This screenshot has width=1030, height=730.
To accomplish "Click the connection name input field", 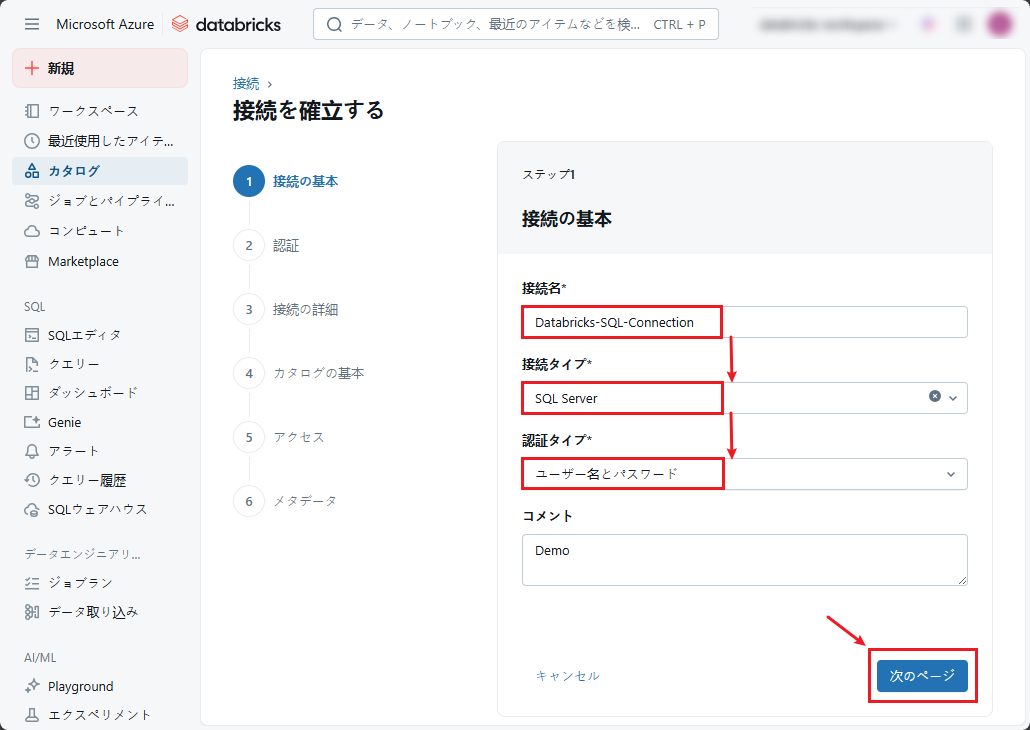I will pos(744,322).
